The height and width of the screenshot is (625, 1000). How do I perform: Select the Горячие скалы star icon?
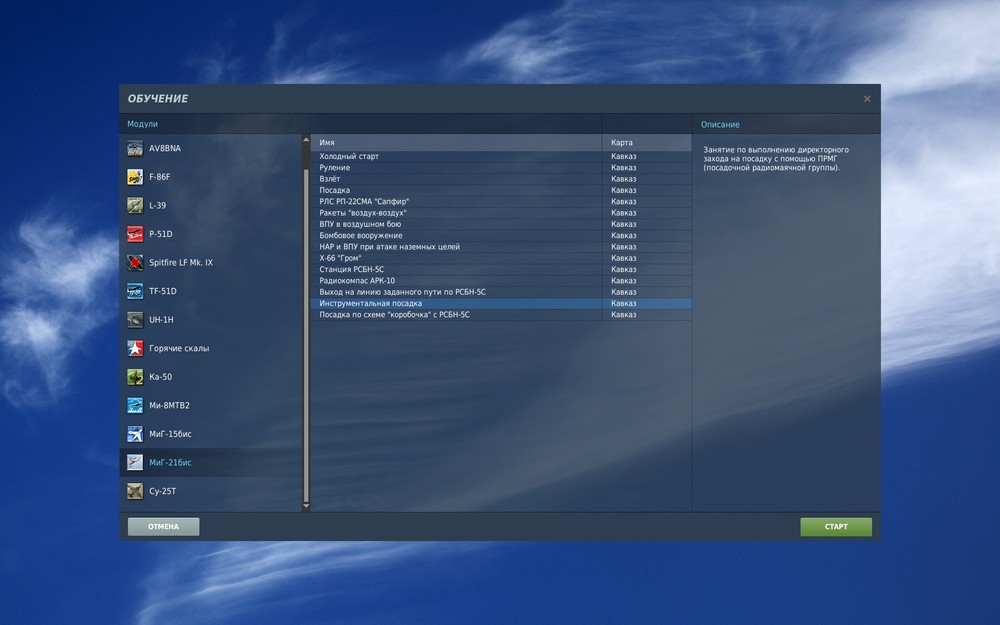tap(135, 348)
